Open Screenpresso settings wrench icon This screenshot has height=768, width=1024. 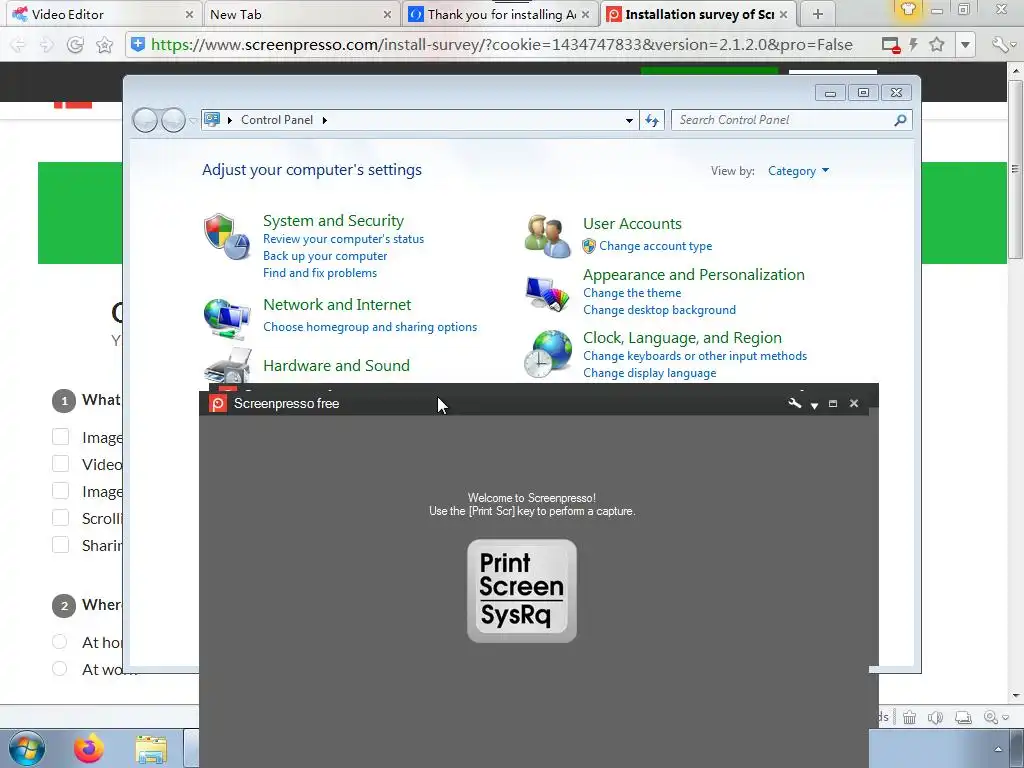click(x=795, y=404)
